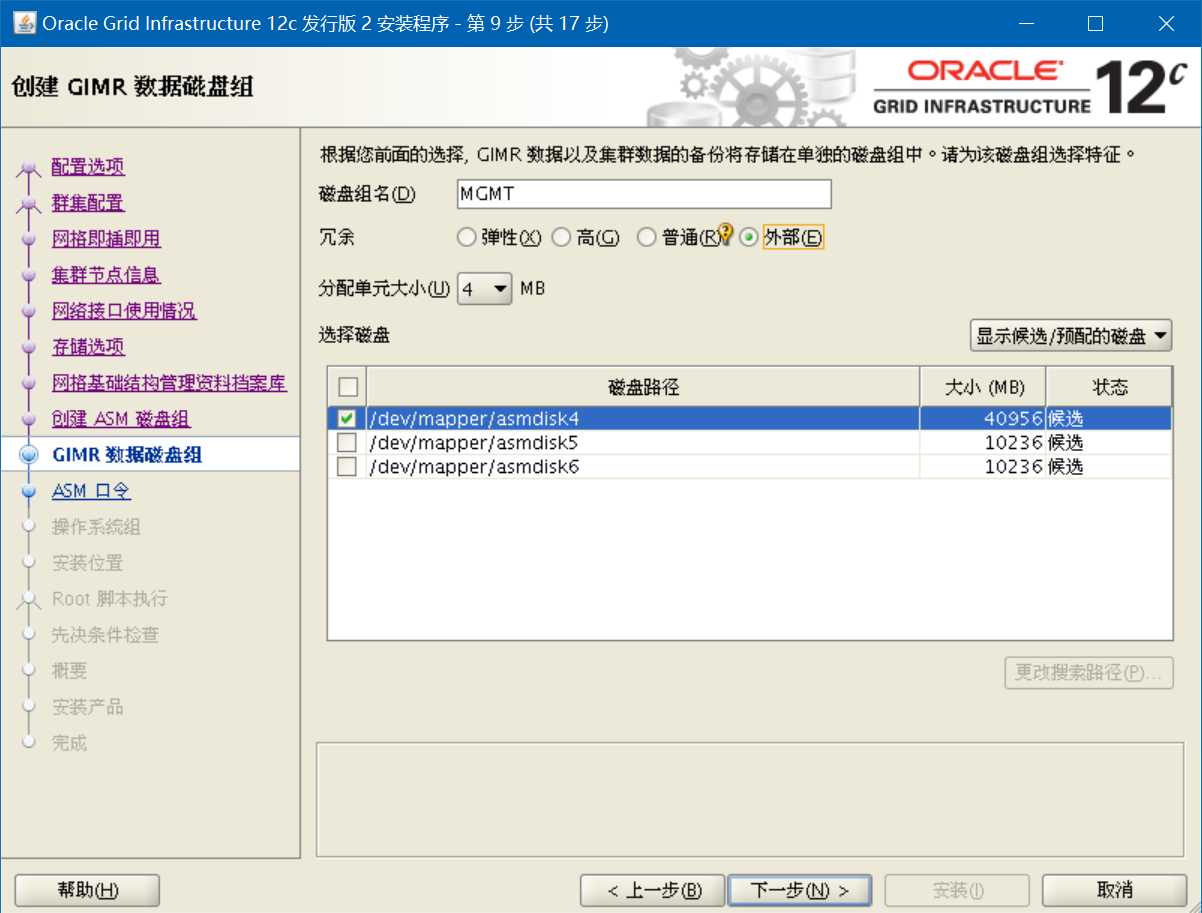The width and height of the screenshot is (1202, 913).
Task: Go to the 集群节点信息 step
Action: [106, 275]
